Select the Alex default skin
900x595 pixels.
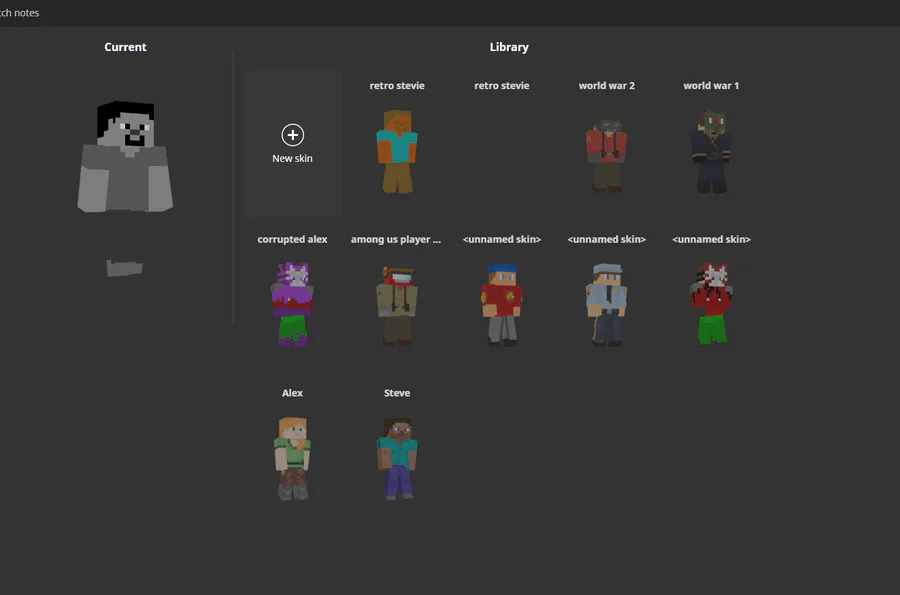point(292,458)
